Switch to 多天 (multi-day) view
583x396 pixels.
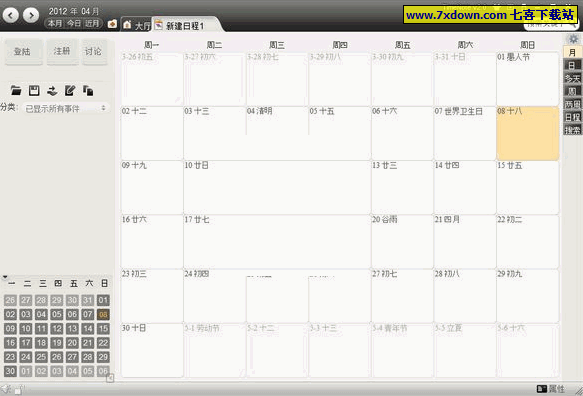point(572,78)
